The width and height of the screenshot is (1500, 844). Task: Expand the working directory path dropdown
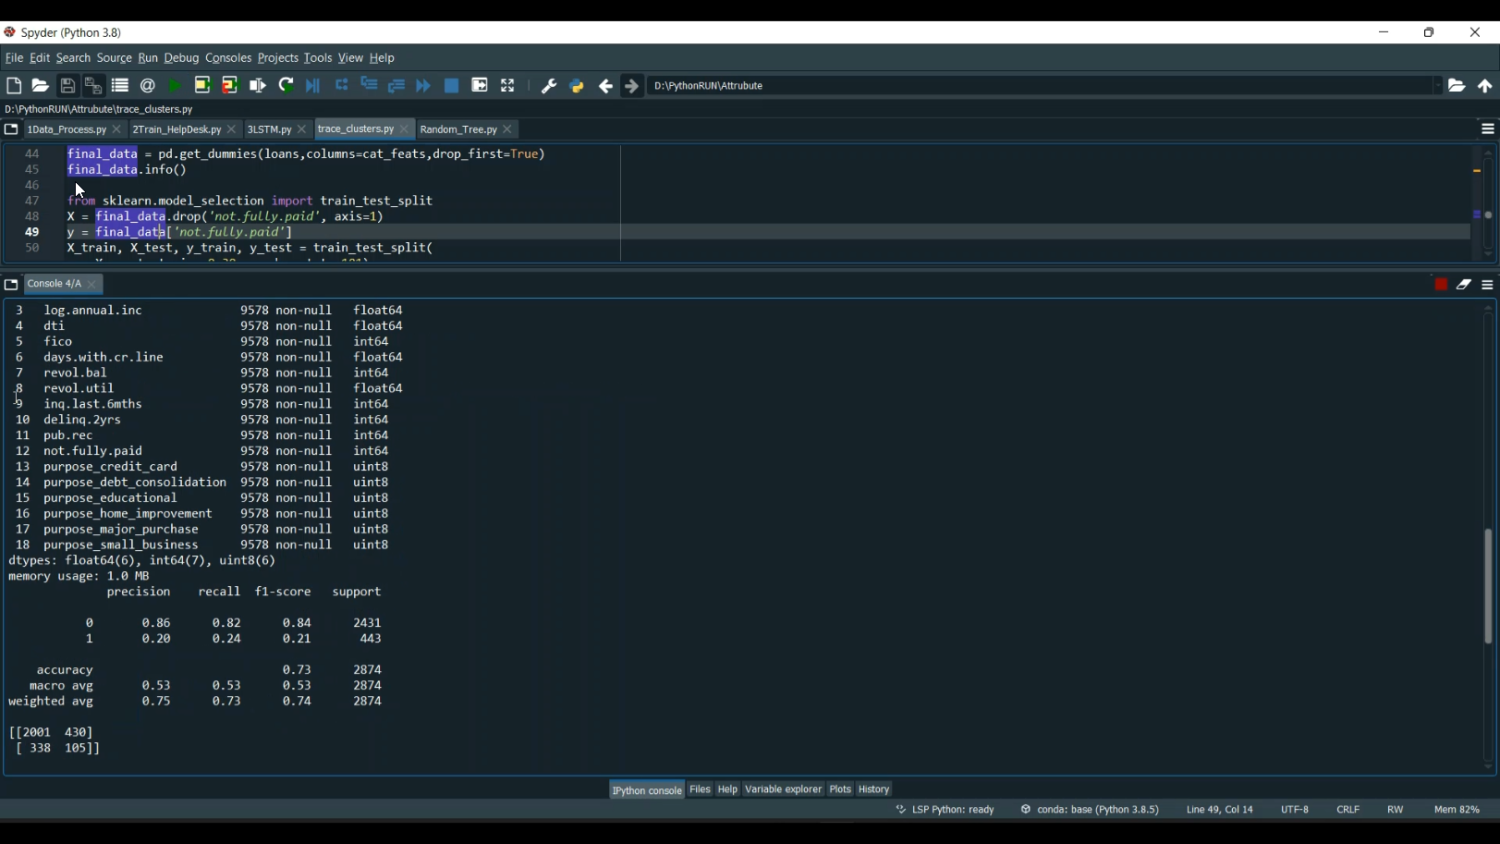[1437, 86]
